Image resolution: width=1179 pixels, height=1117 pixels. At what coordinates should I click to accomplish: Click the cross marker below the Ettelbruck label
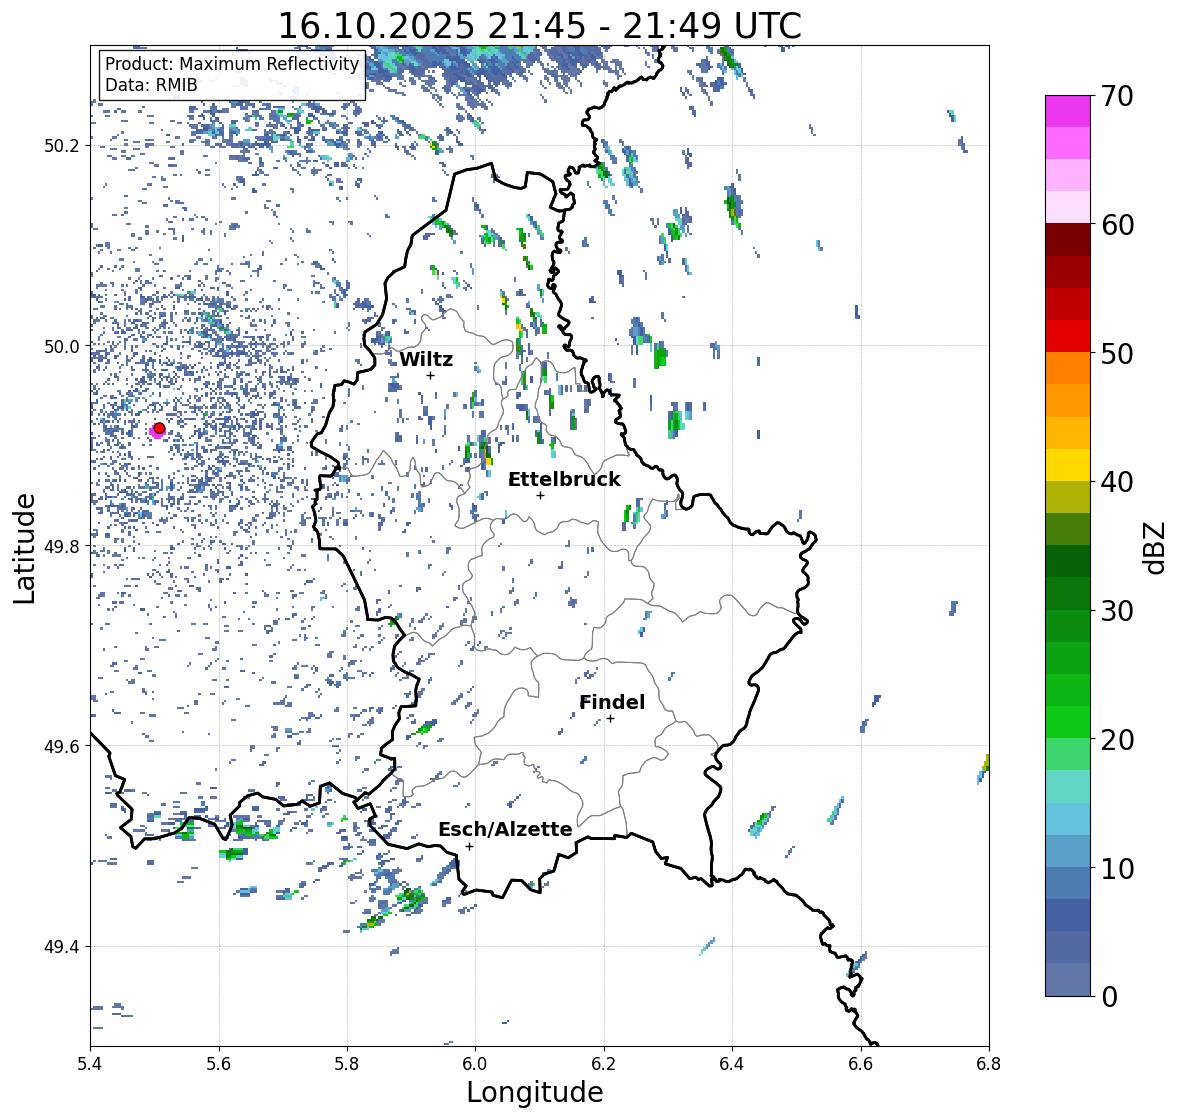click(540, 495)
